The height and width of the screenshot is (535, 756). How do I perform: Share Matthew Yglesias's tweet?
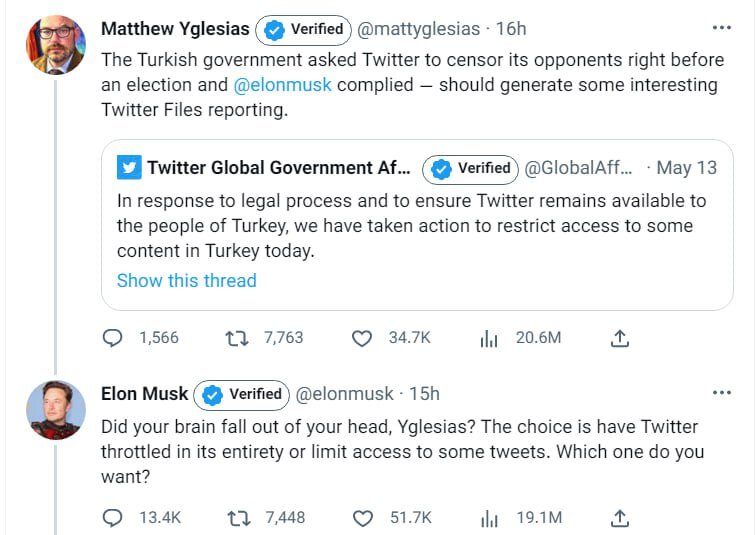click(x=619, y=338)
